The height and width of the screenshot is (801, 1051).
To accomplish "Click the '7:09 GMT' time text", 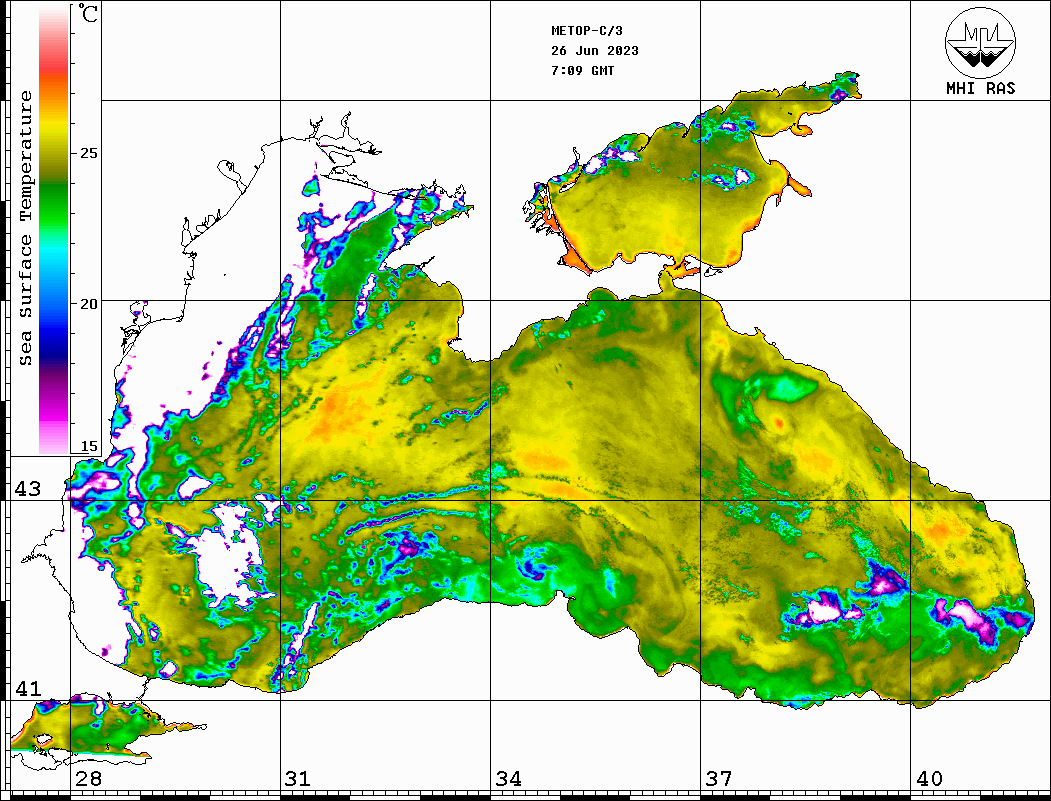I will click(582, 70).
